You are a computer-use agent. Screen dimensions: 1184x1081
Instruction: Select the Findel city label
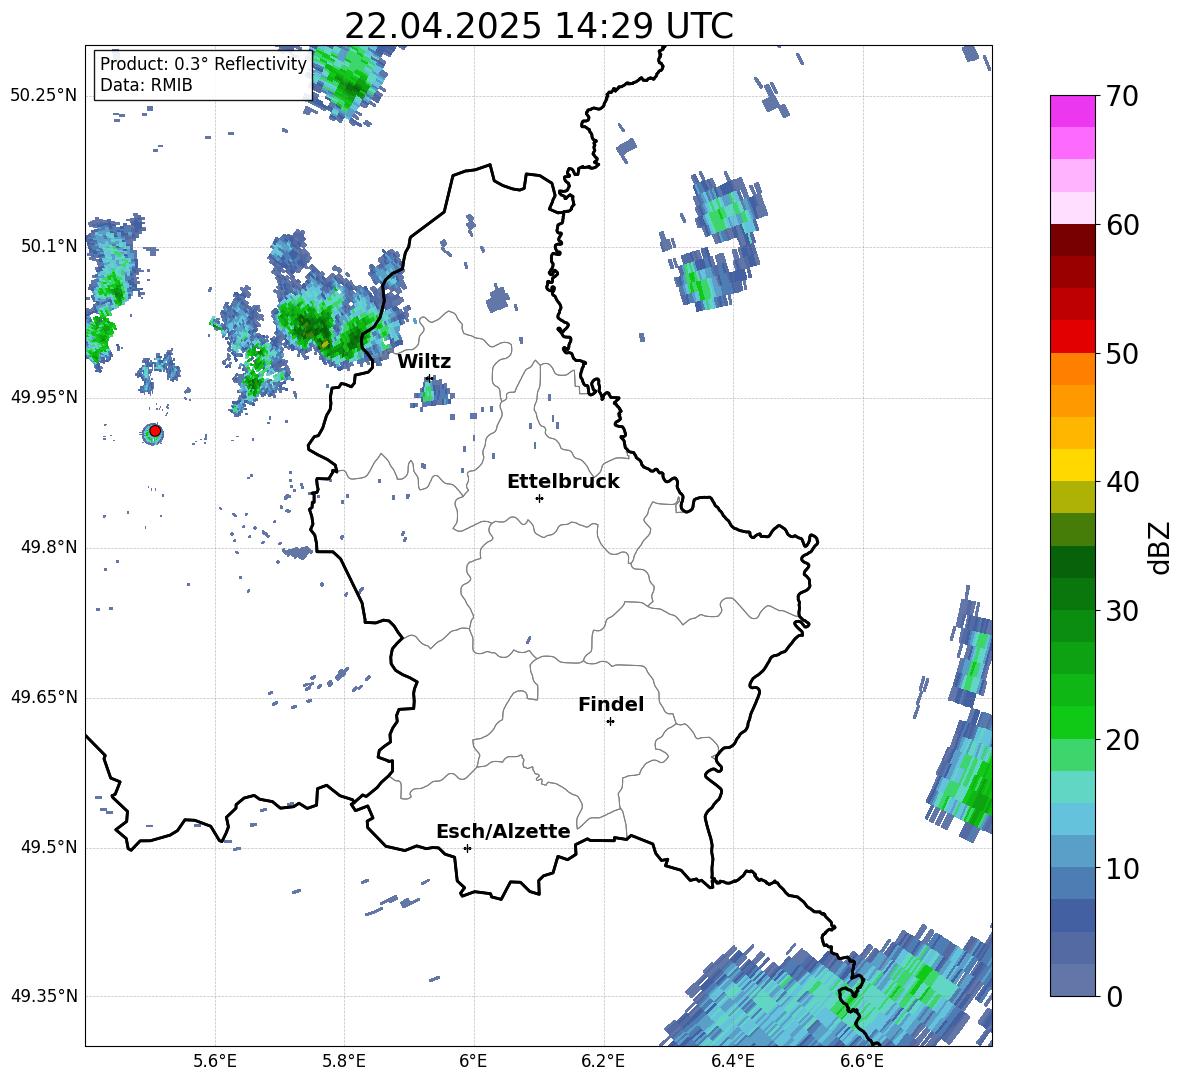(x=611, y=704)
